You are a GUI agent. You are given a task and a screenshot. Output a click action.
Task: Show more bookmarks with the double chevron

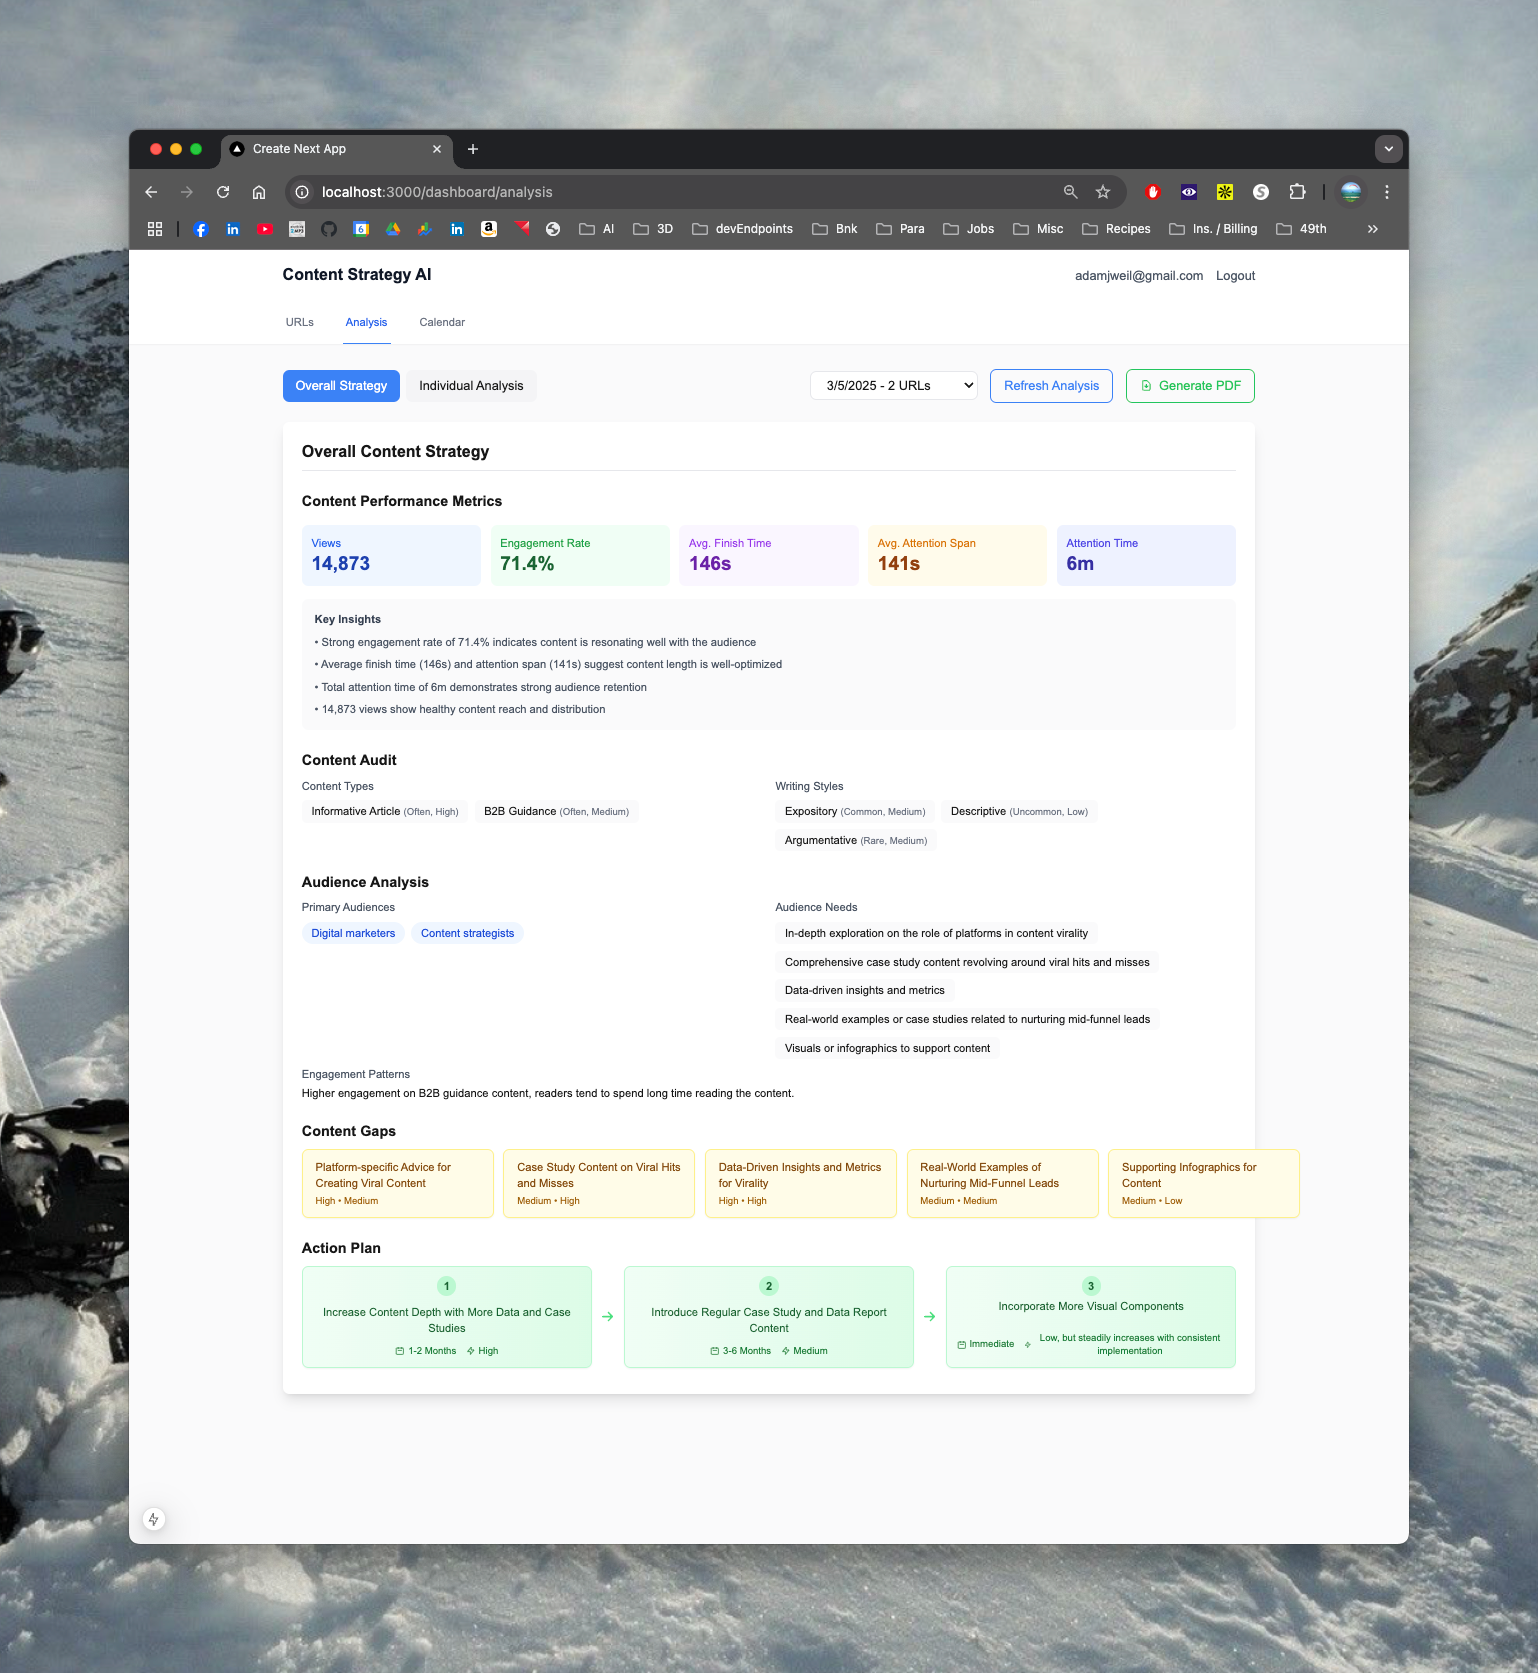pyautogui.click(x=1373, y=229)
